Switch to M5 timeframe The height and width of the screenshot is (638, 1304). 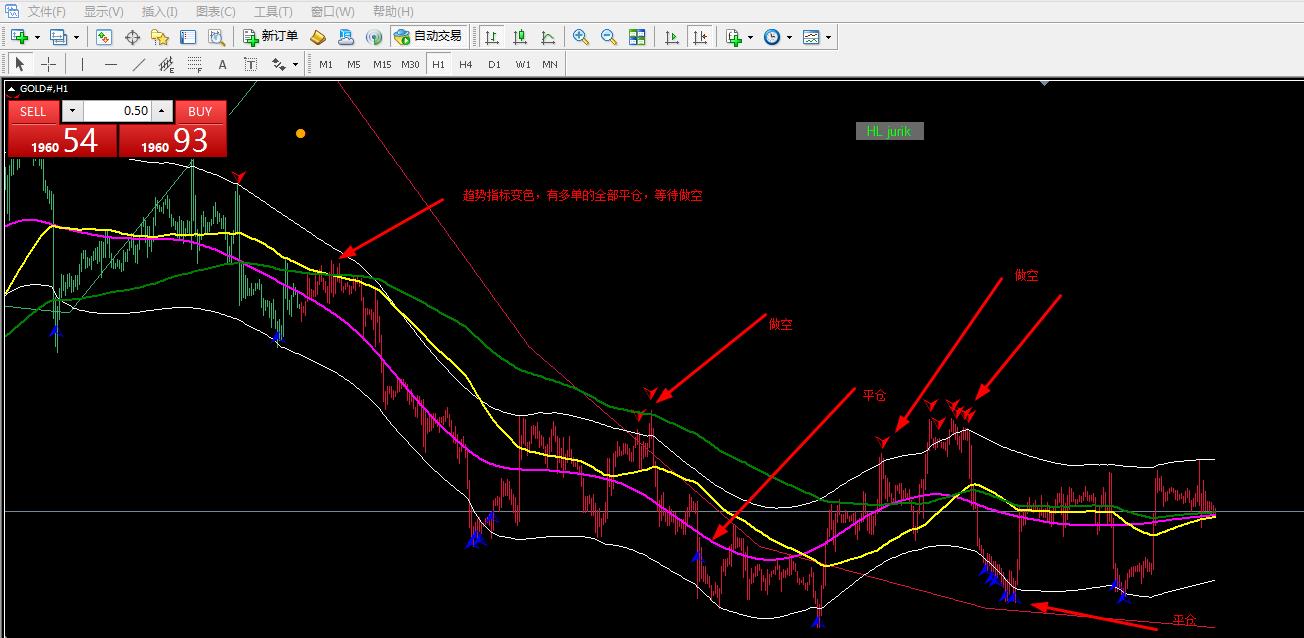click(x=354, y=64)
